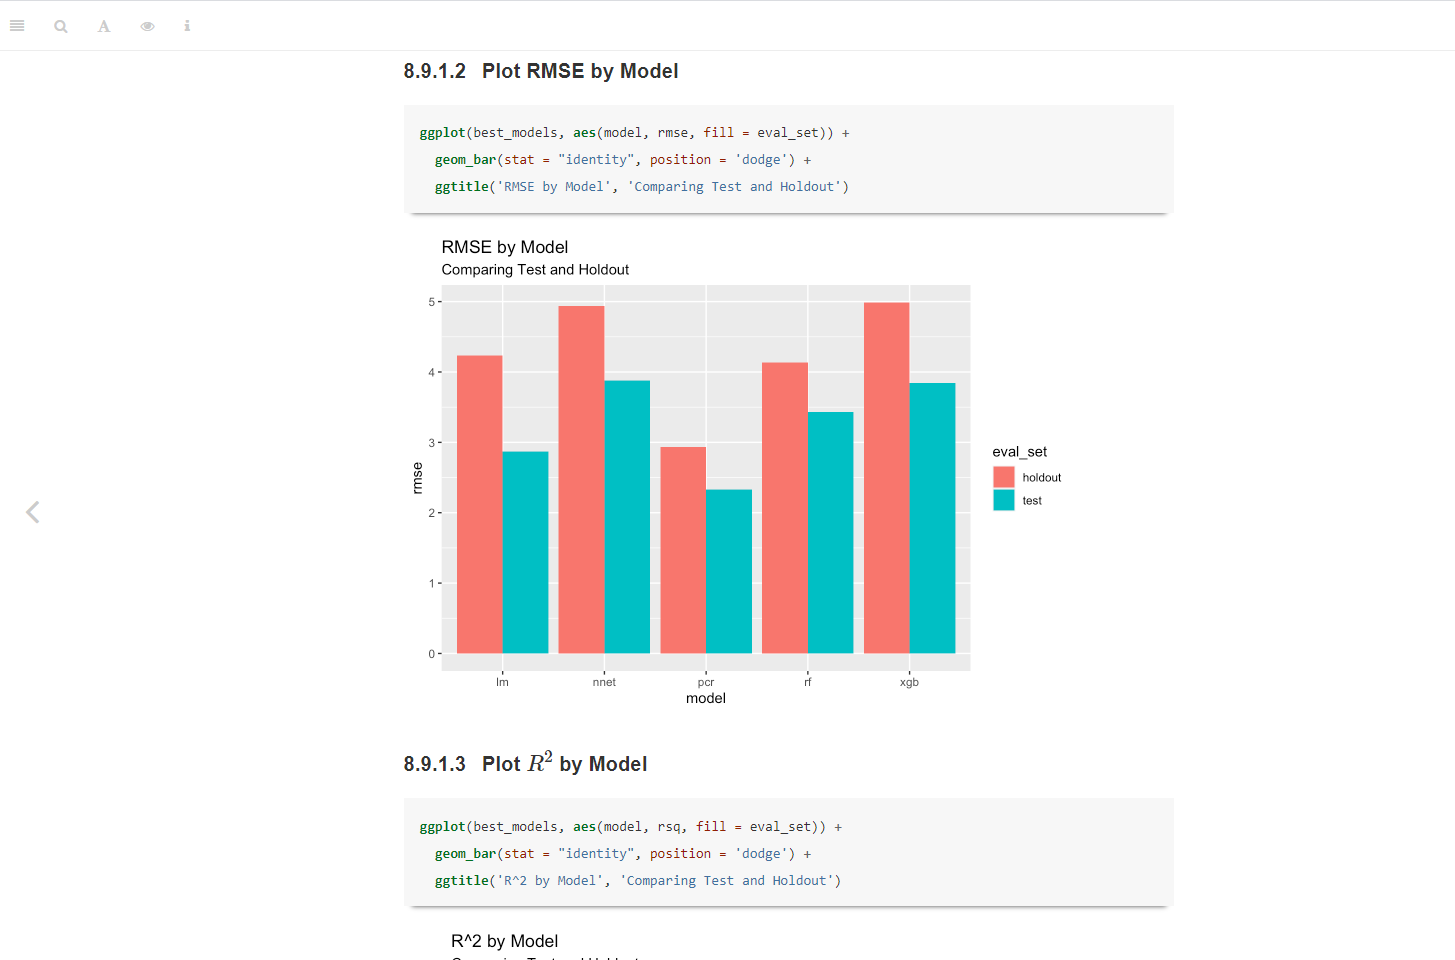Go to previous page with left chevron

(32, 512)
